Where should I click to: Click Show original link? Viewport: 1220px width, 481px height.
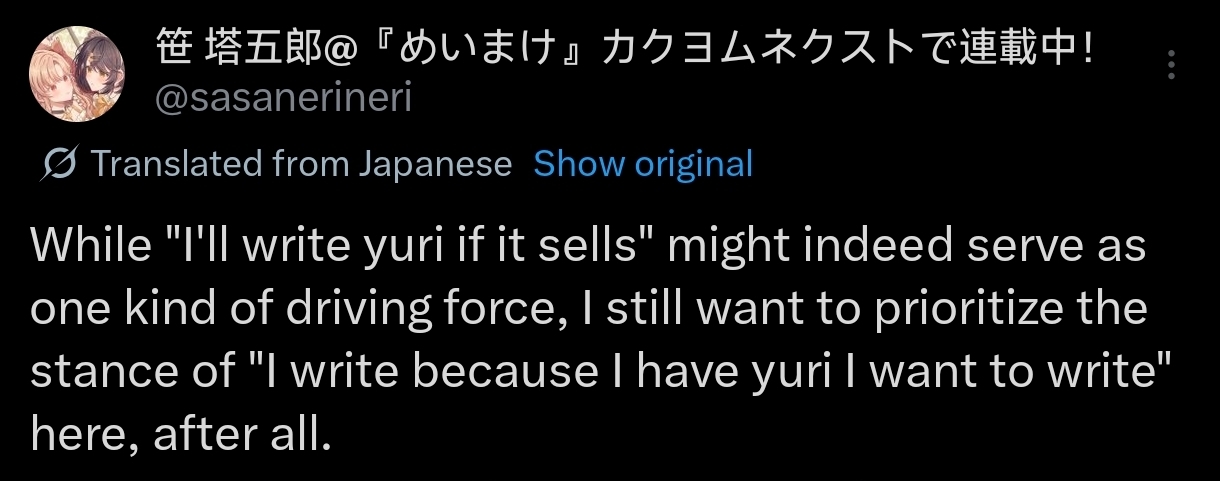tap(643, 163)
